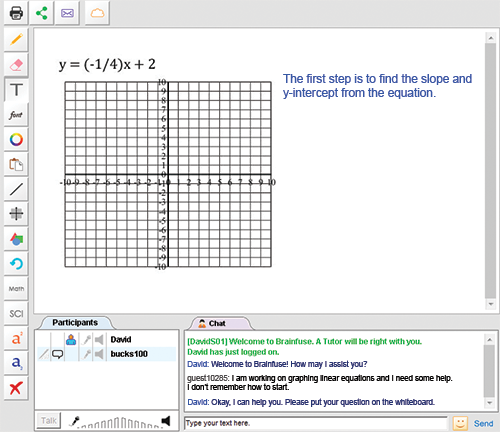
Task: Open the SCI symbols palette
Action: click(16, 314)
